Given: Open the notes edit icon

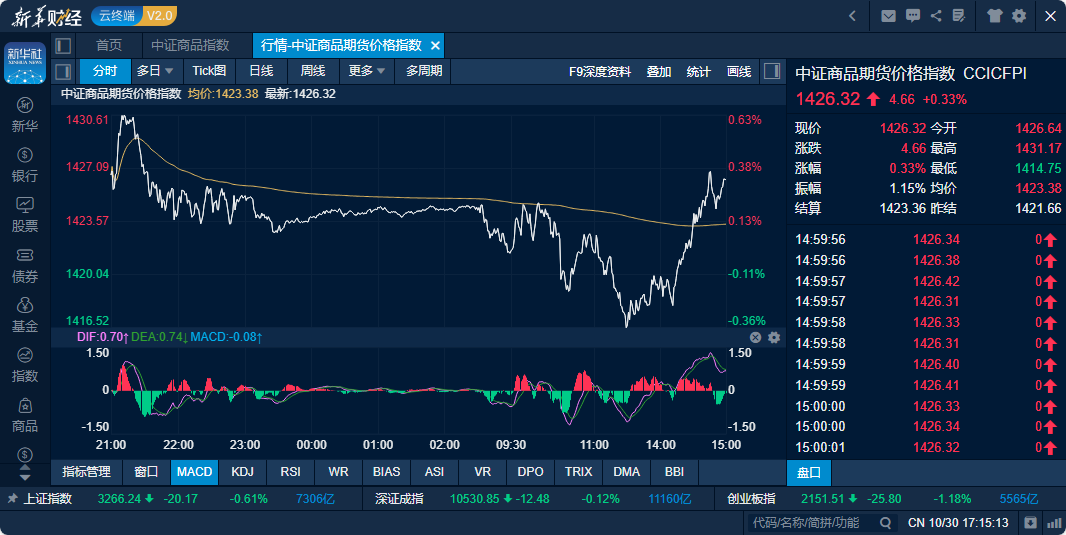Looking at the screenshot, I should (959, 16).
